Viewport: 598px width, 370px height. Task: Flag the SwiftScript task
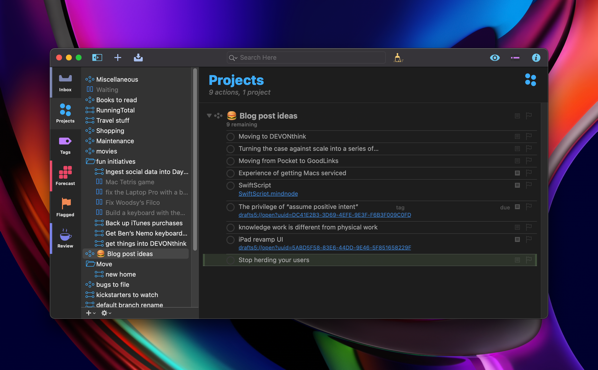coord(529,185)
